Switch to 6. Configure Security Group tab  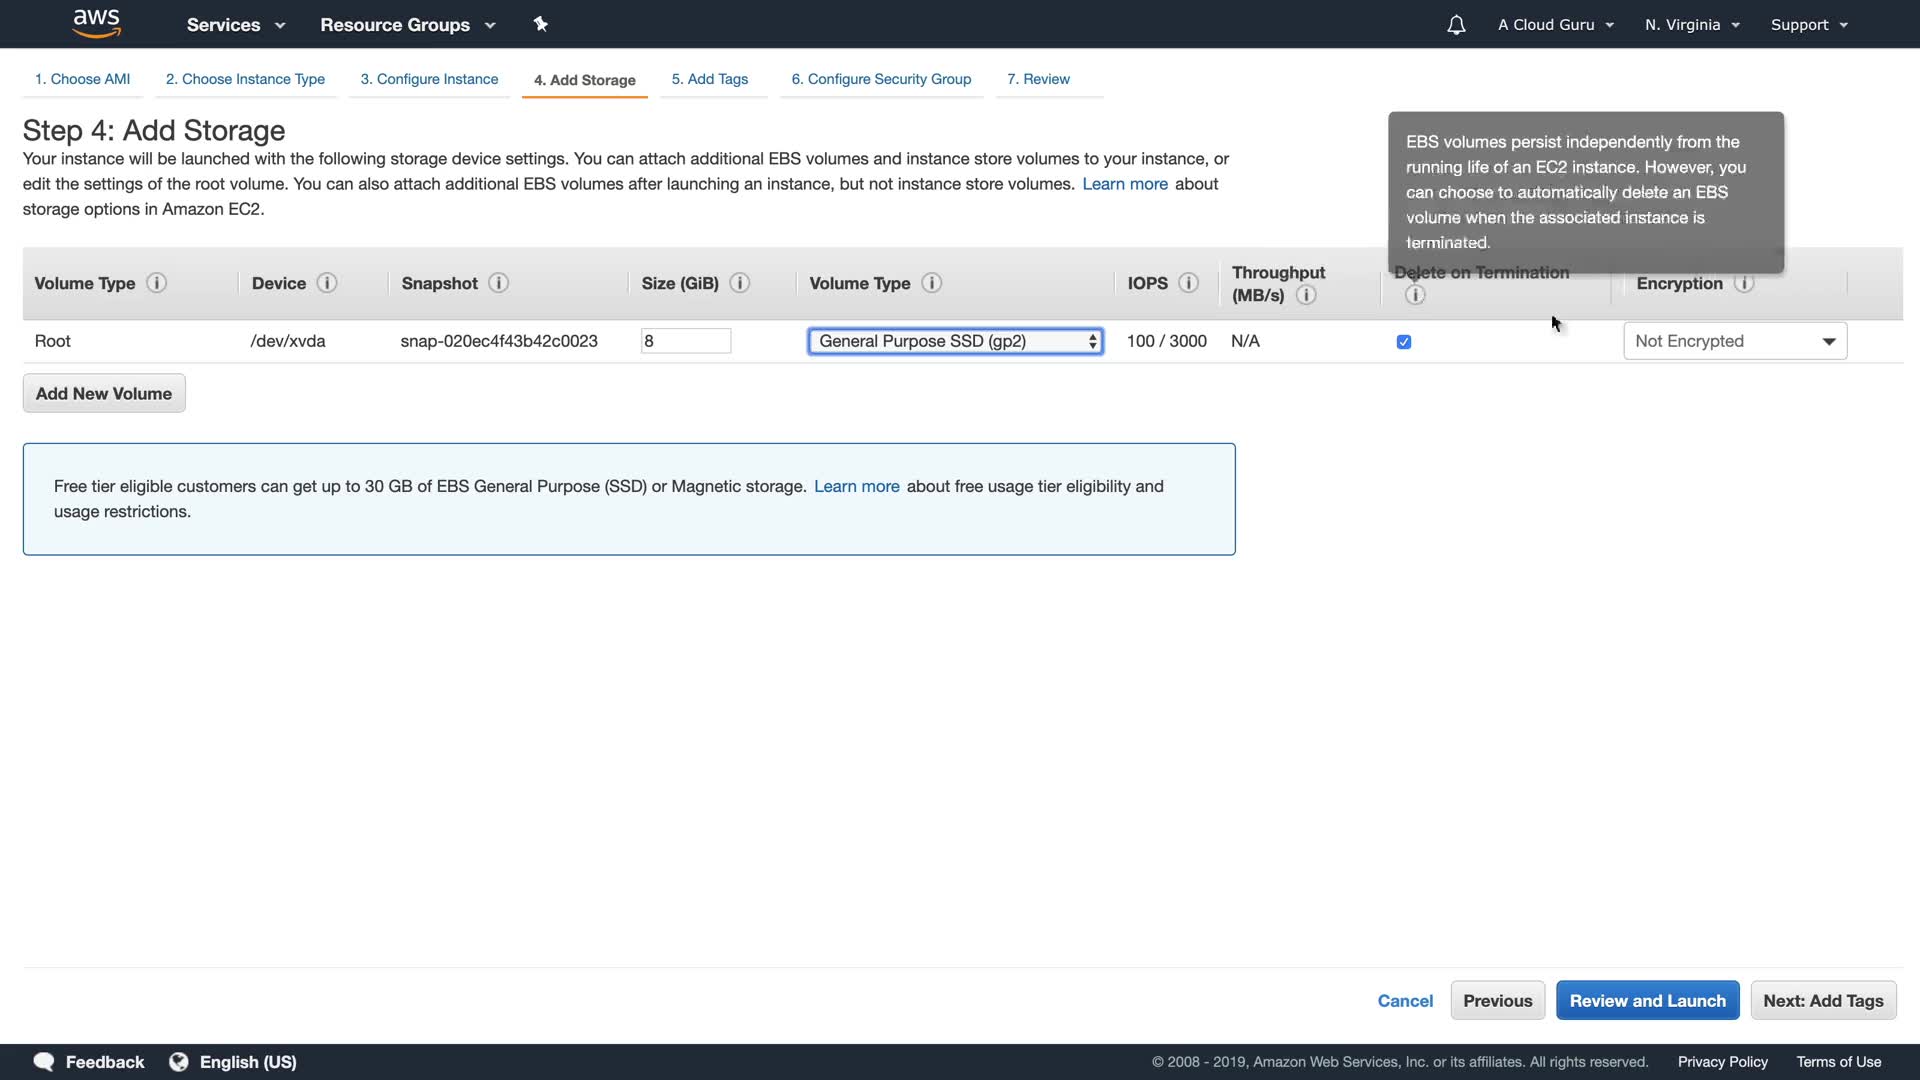pyautogui.click(x=881, y=79)
